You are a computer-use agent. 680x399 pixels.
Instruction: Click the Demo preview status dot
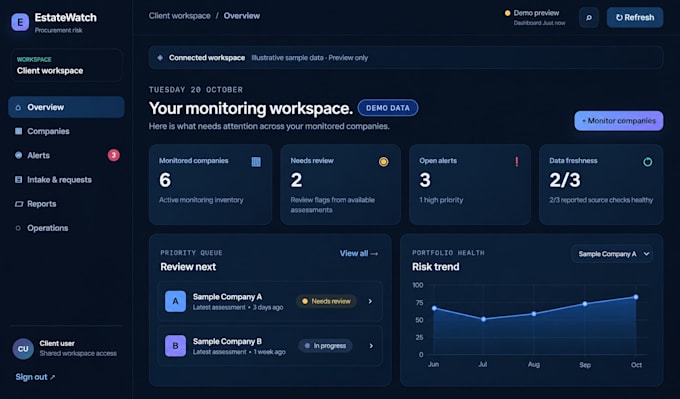[507, 13]
